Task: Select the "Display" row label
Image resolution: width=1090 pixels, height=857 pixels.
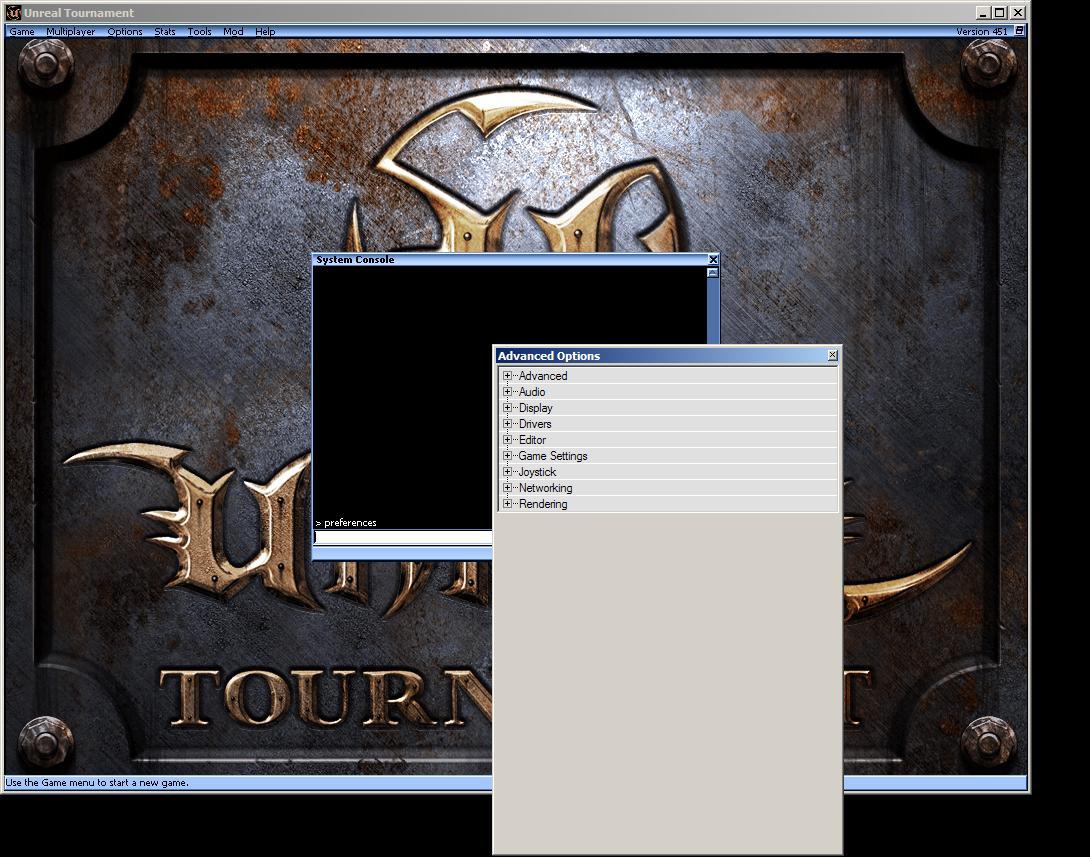Action: coord(535,408)
